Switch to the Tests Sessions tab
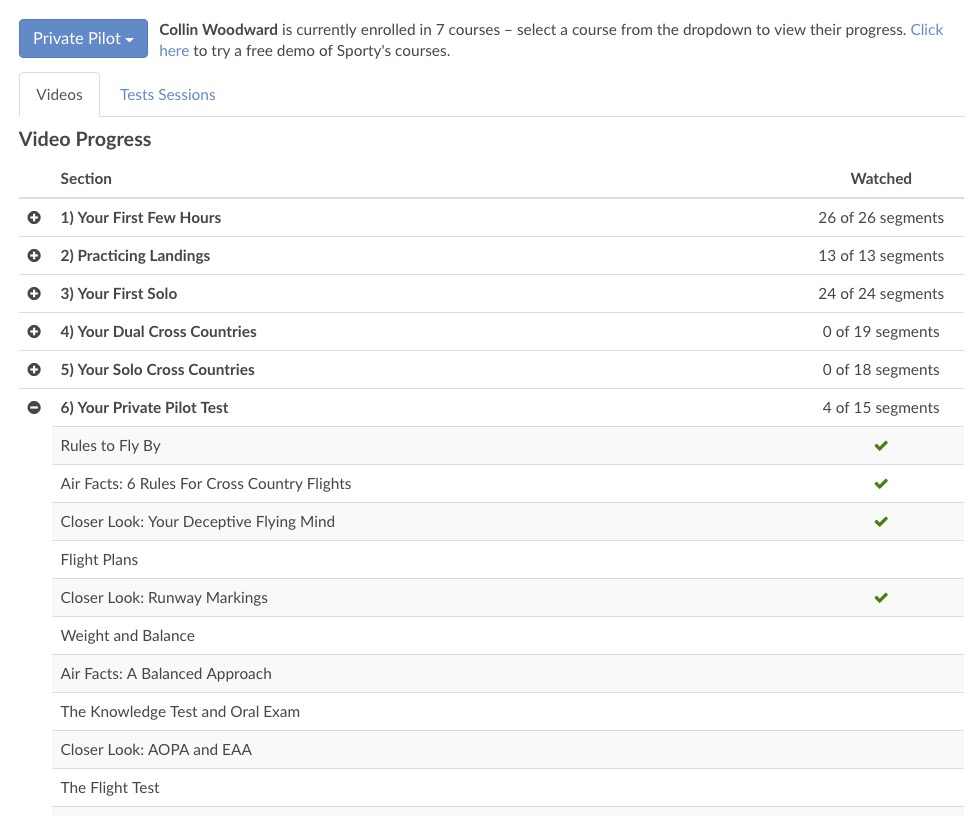 [x=167, y=95]
